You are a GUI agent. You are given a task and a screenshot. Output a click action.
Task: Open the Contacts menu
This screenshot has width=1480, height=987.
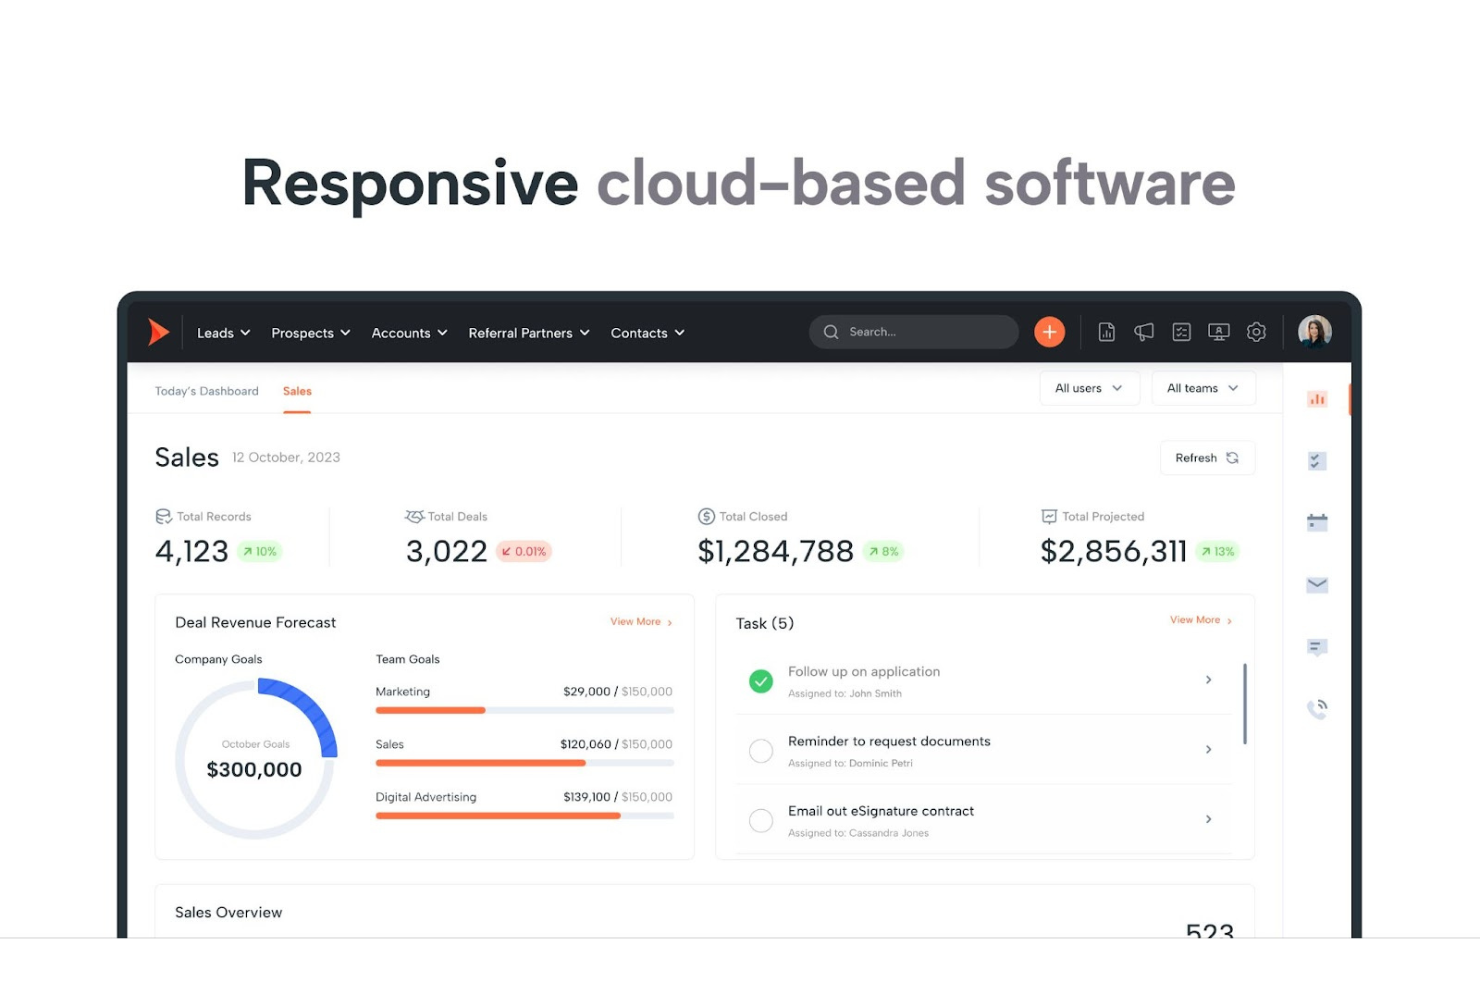click(x=646, y=332)
